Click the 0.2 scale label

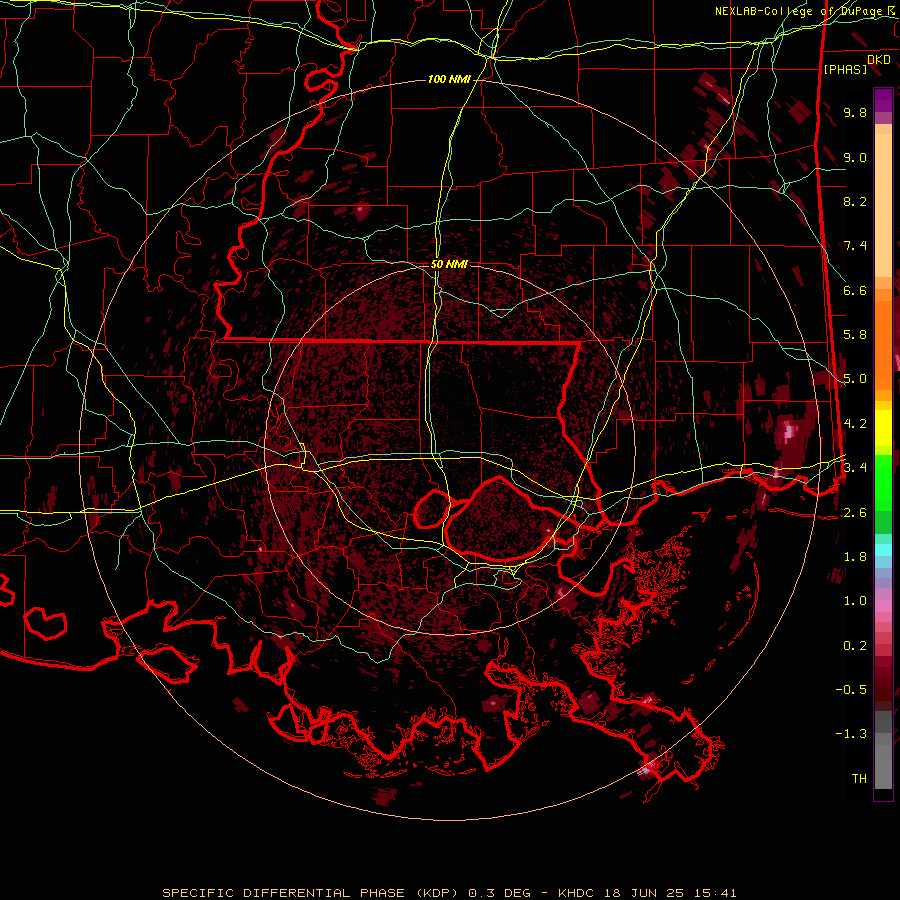tap(855, 646)
